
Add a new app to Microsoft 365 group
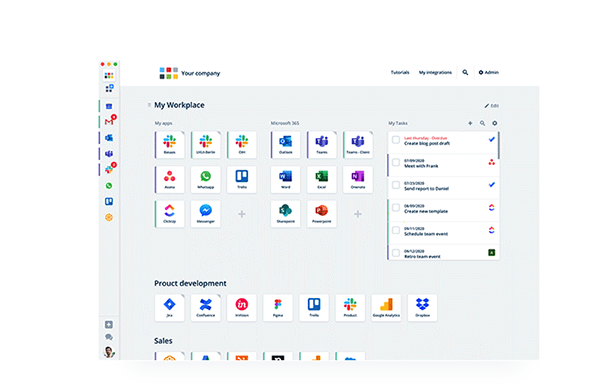point(357,214)
